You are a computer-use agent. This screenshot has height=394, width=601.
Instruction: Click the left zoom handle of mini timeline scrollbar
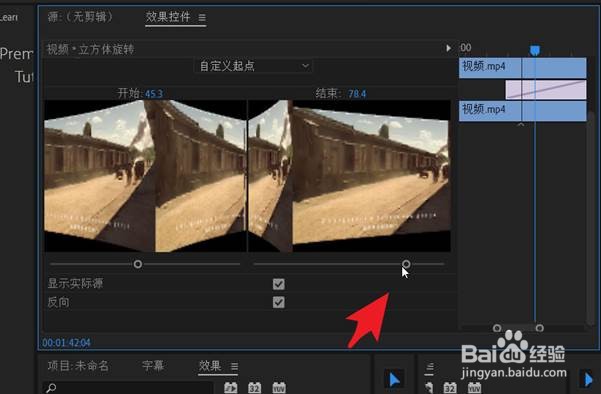[497, 328]
